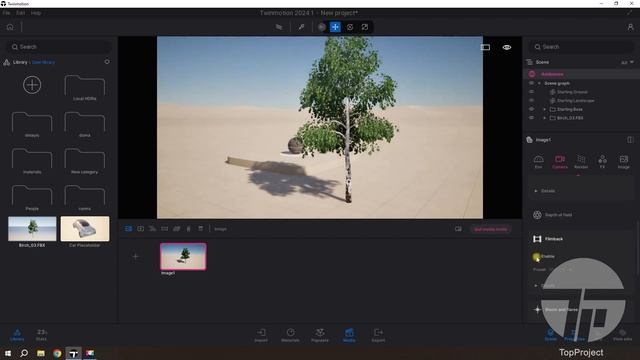
Task: Open the Scene panel button at bottom right
Action: coord(550,335)
